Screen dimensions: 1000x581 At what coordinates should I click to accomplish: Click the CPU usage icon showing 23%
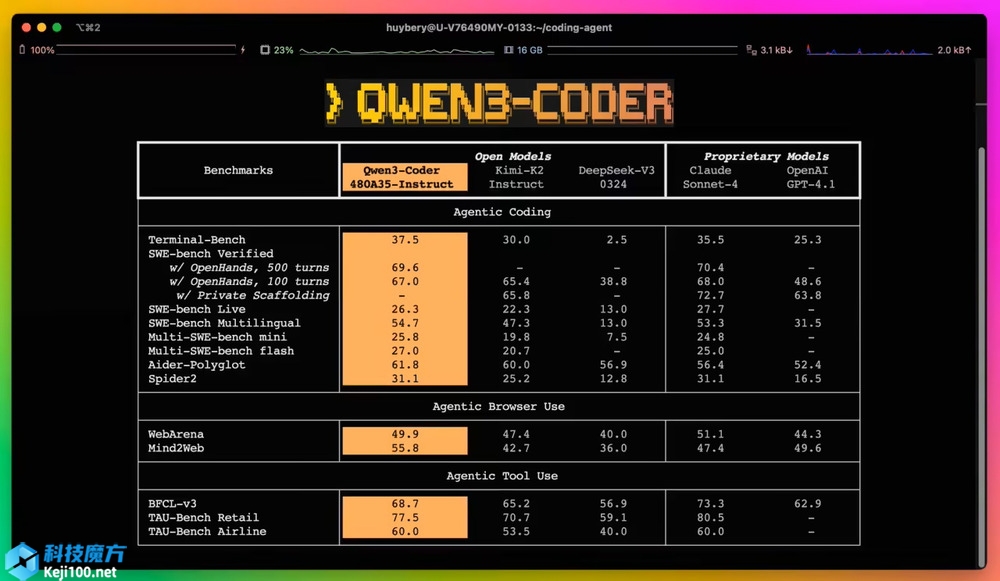click(x=264, y=49)
